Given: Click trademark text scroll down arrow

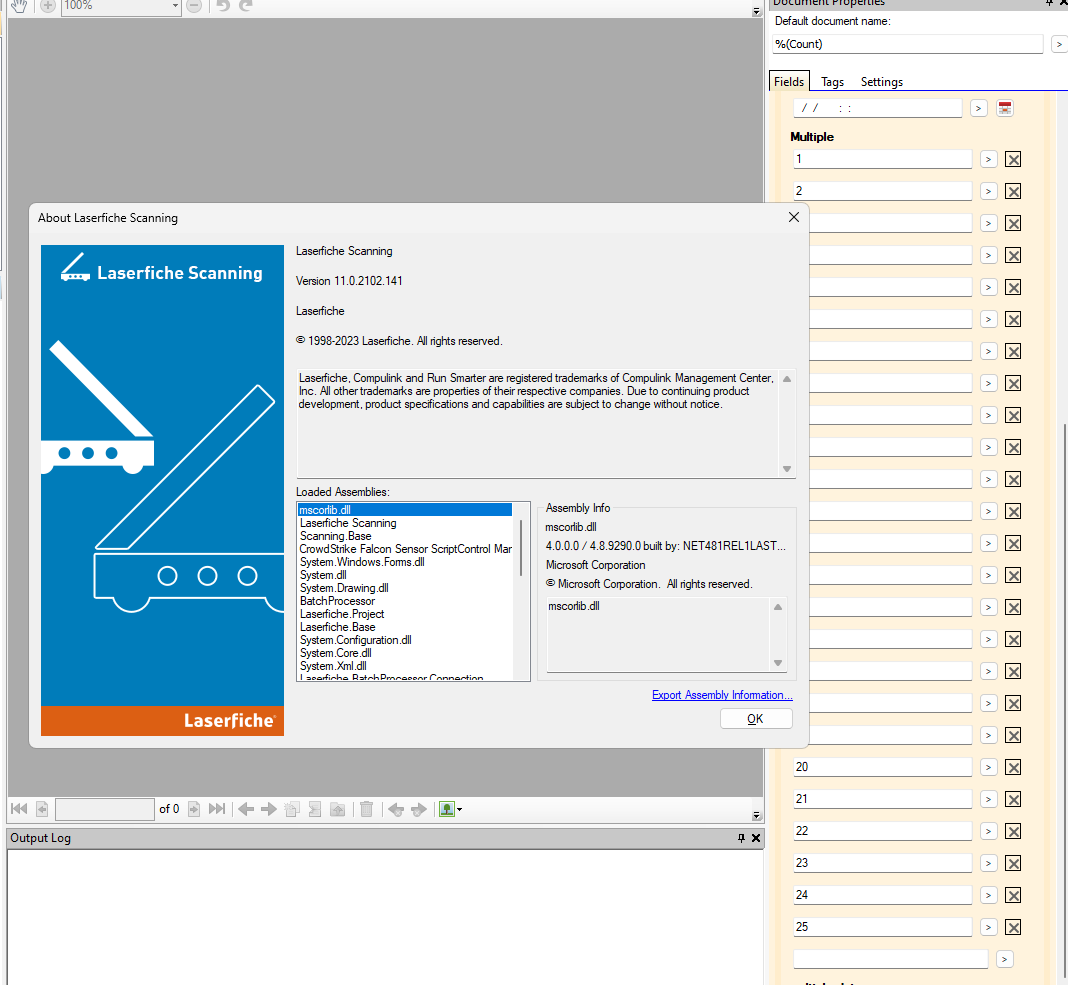Looking at the screenshot, I should point(787,469).
